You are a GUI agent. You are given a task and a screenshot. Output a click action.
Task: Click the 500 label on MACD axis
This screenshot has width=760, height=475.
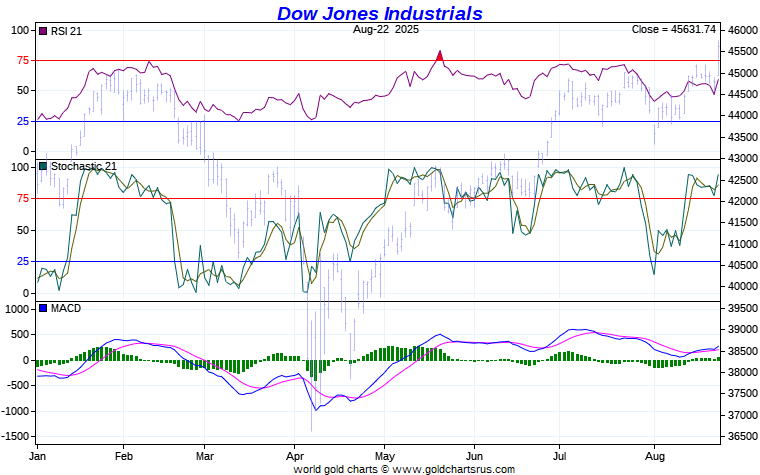(x=20, y=334)
